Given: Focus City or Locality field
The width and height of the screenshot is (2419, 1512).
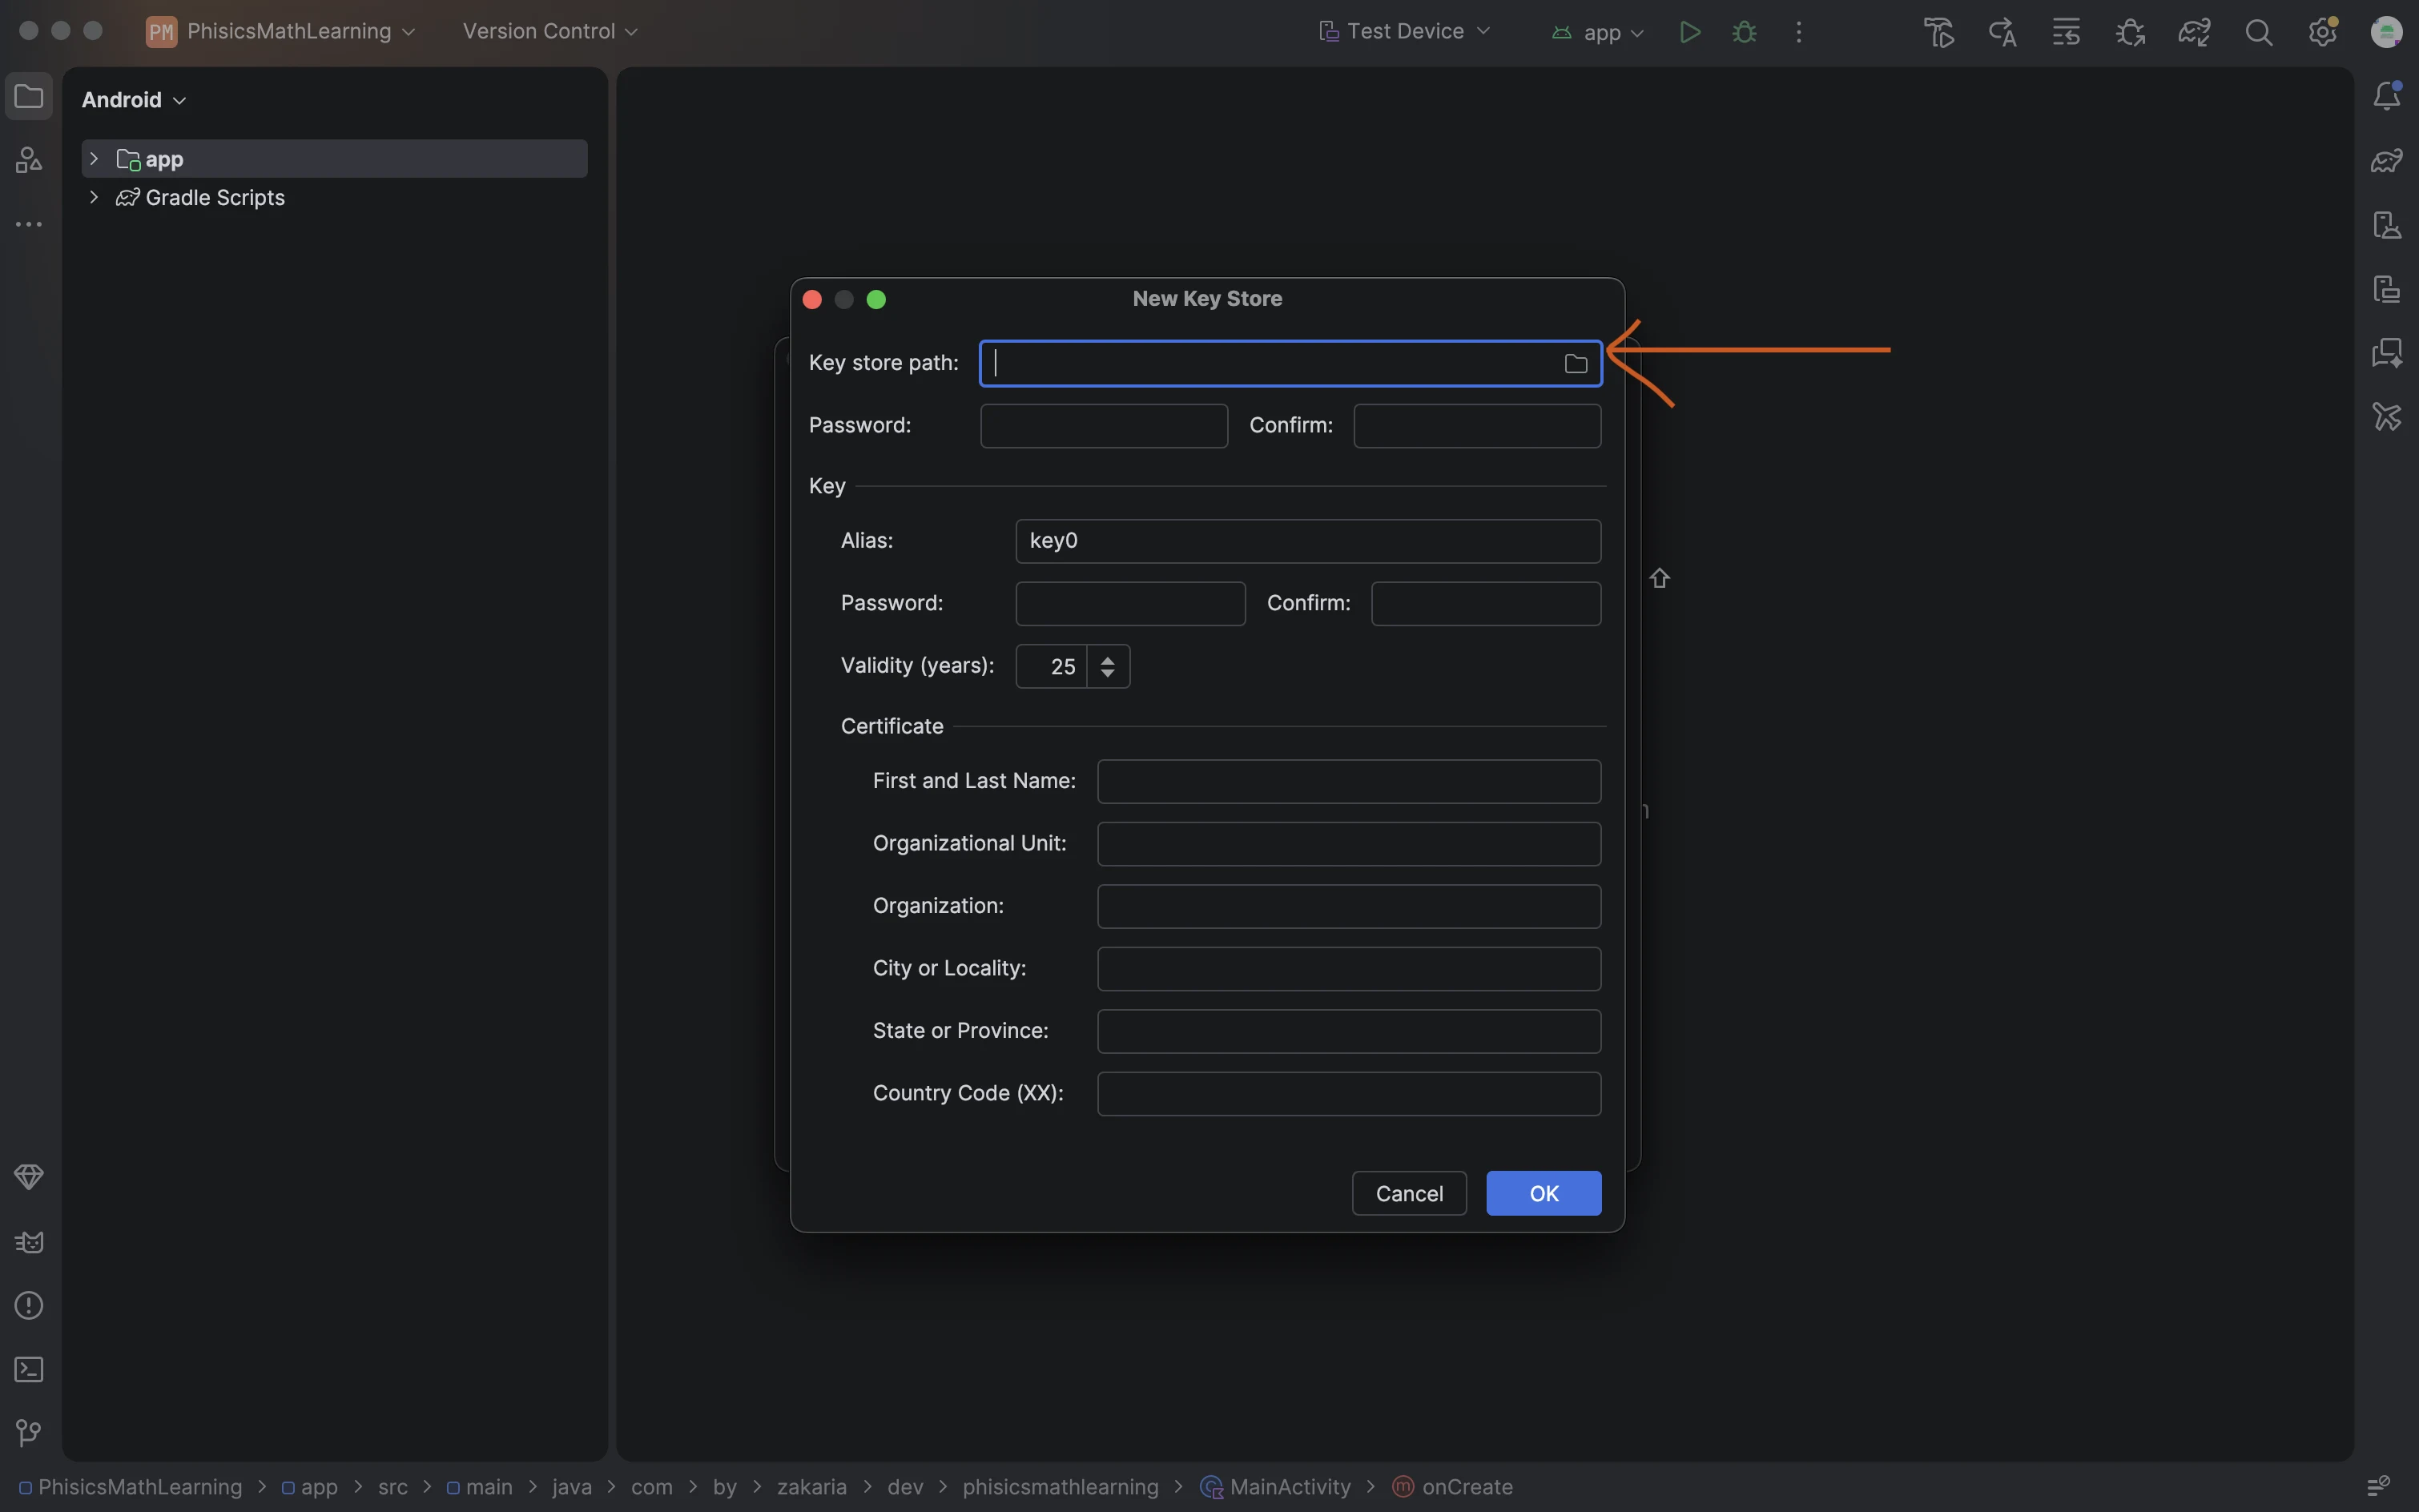Looking at the screenshot, I should click(x=1348, y=969).
